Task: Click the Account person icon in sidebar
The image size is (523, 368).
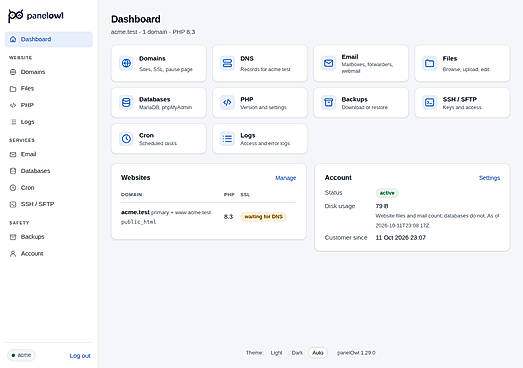Action: tap(13, 254)
